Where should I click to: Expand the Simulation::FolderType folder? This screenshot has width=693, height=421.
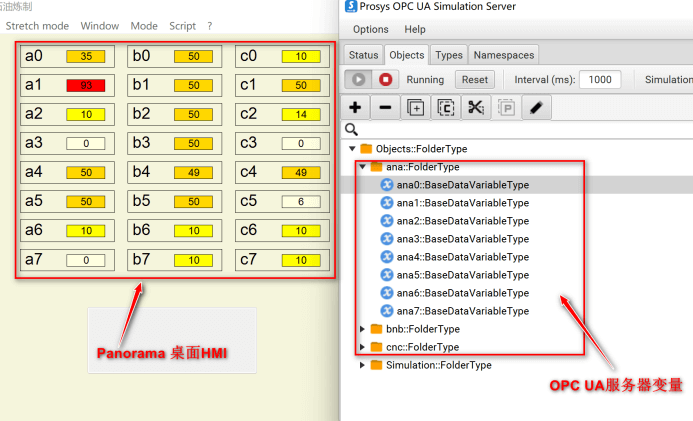tap(362, 365)
